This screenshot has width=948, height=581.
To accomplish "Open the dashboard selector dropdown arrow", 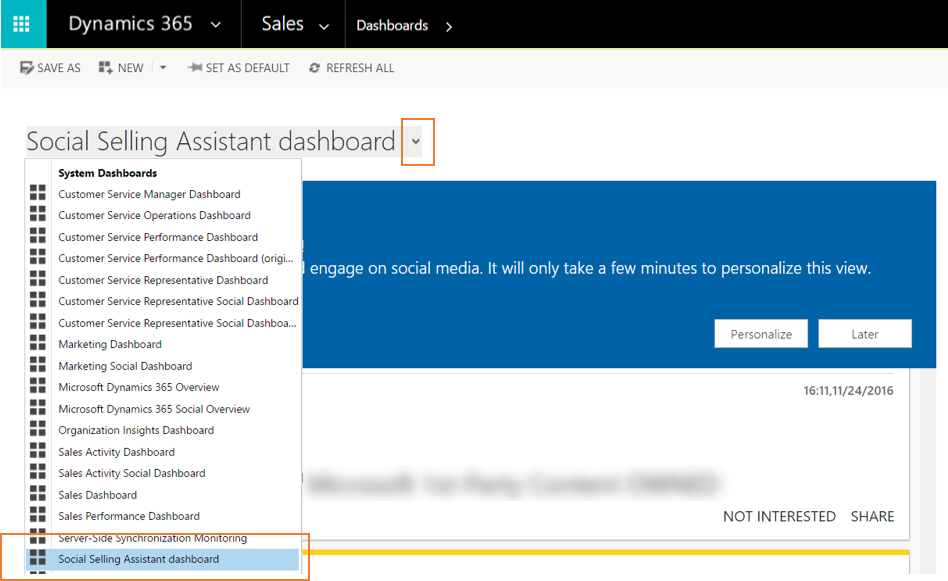I will (416, 141).
